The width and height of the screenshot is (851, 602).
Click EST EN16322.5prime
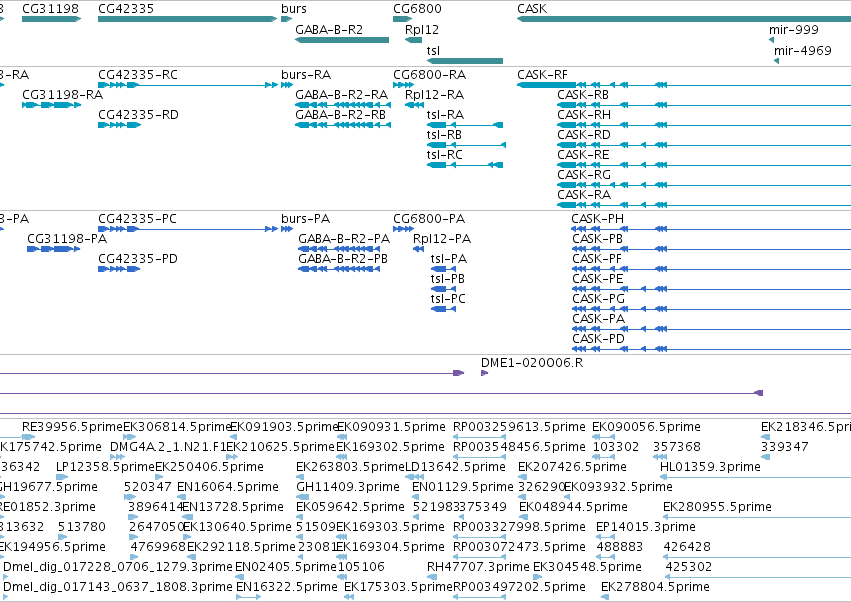(x=249, y=598)
